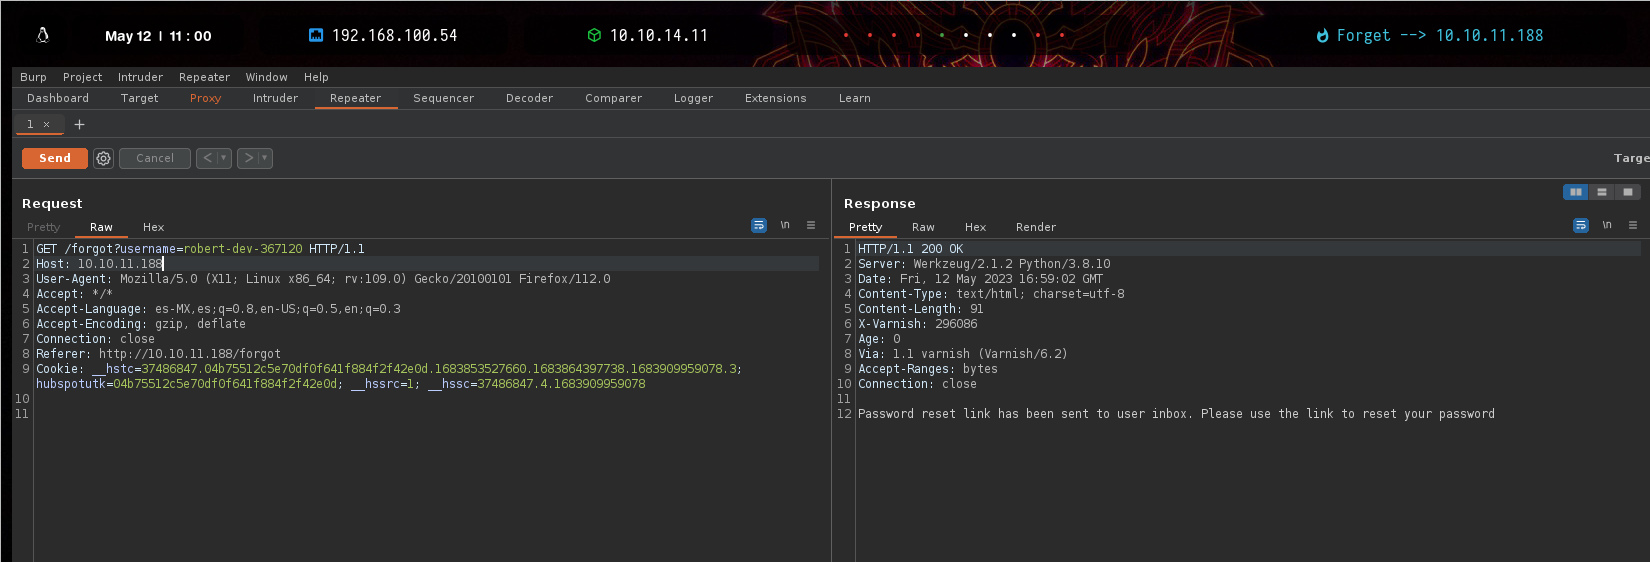This screenshot has height=562, width=1650.
Task: Expand the back history dropdown arrow
Action: point(224,158)
